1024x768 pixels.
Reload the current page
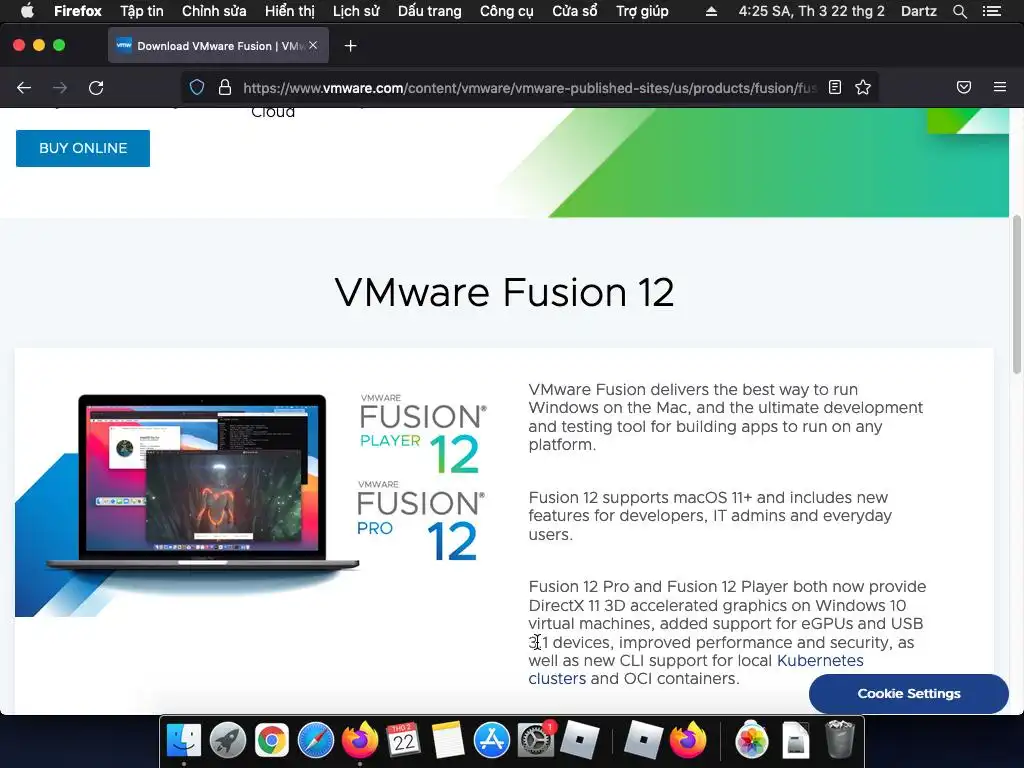(x=96, y=88)
